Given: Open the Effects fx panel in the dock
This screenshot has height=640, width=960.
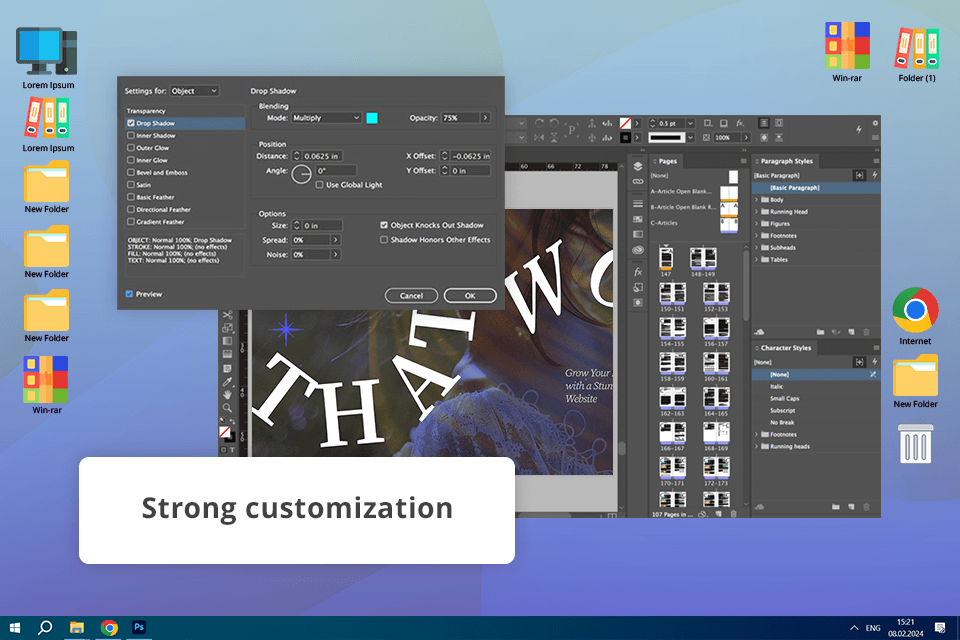Looking at the screenshot, I should [x=637, y=271].
